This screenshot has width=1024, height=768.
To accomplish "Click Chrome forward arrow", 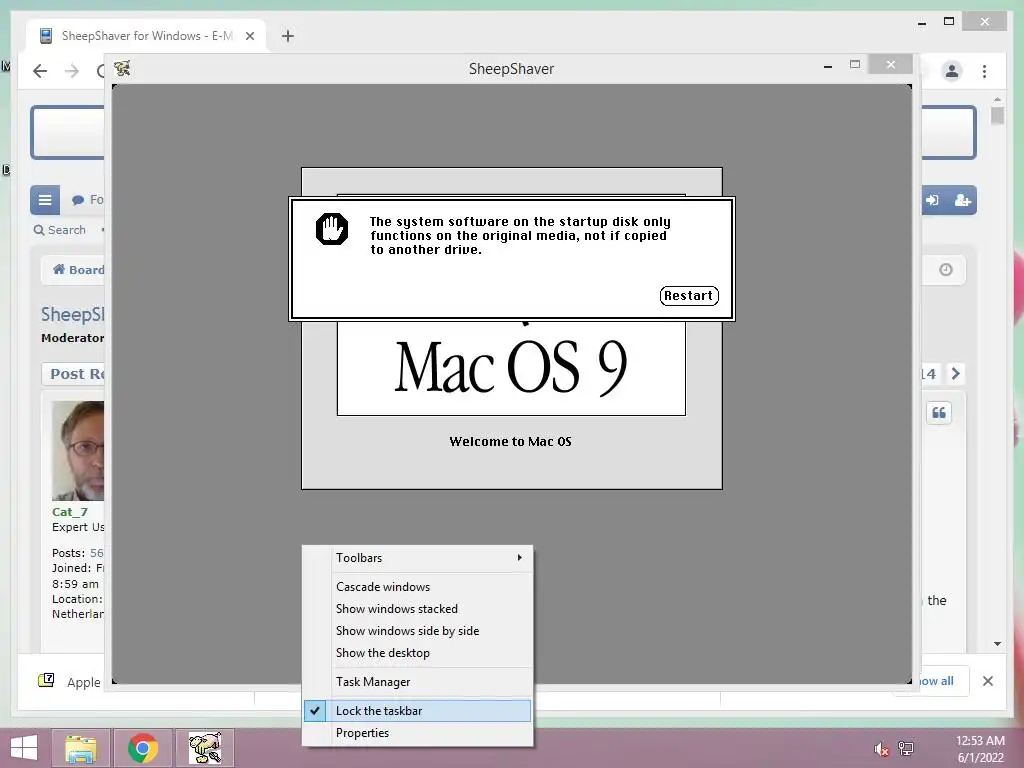I will coord(72,71).
